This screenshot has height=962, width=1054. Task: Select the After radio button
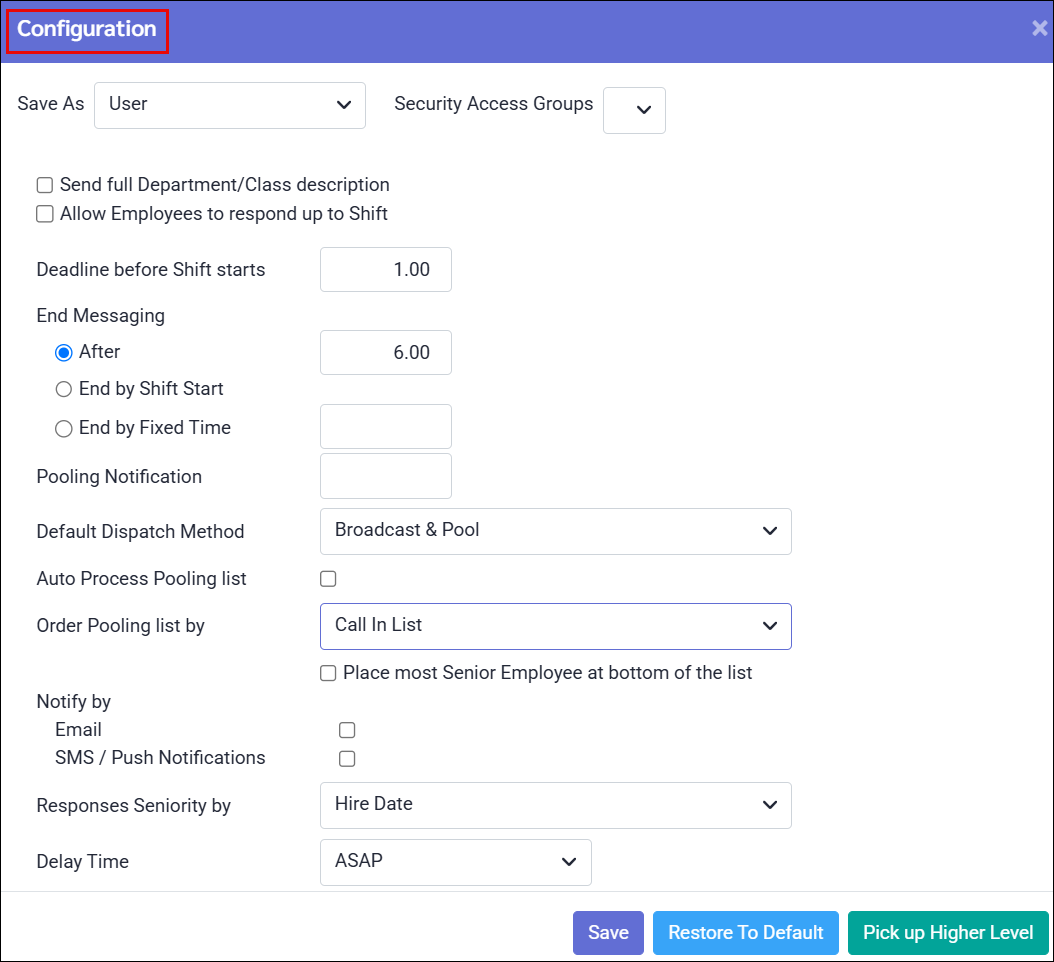tap(64, 353)
